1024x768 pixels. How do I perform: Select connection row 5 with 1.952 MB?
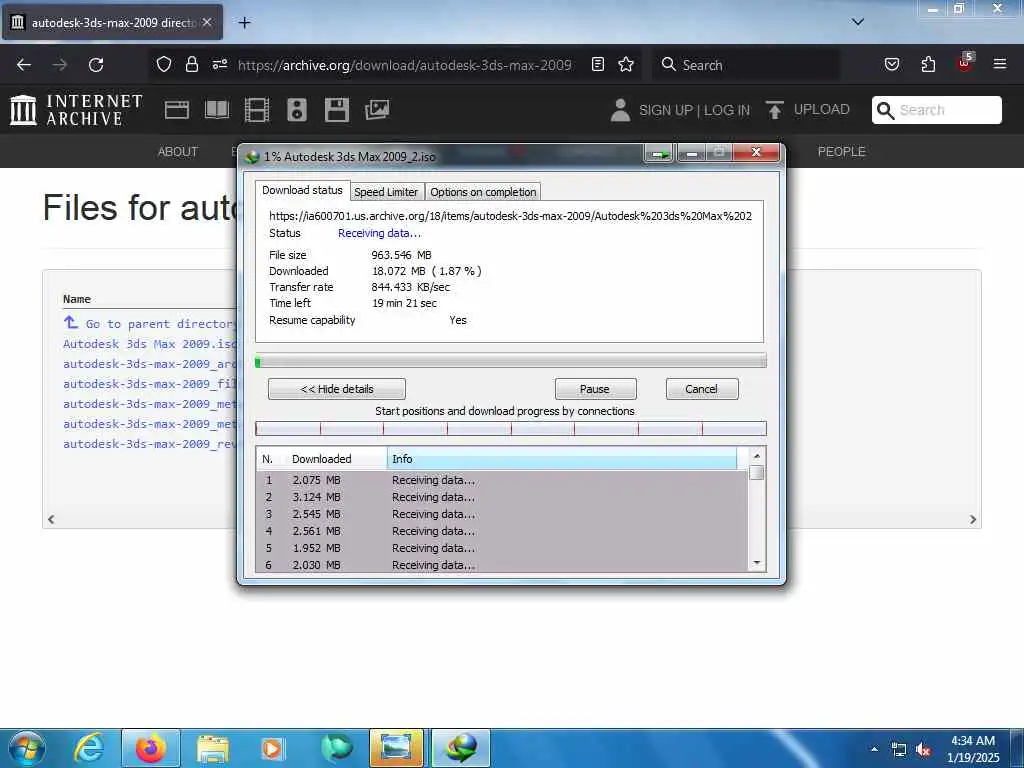(x=502, y=548)
